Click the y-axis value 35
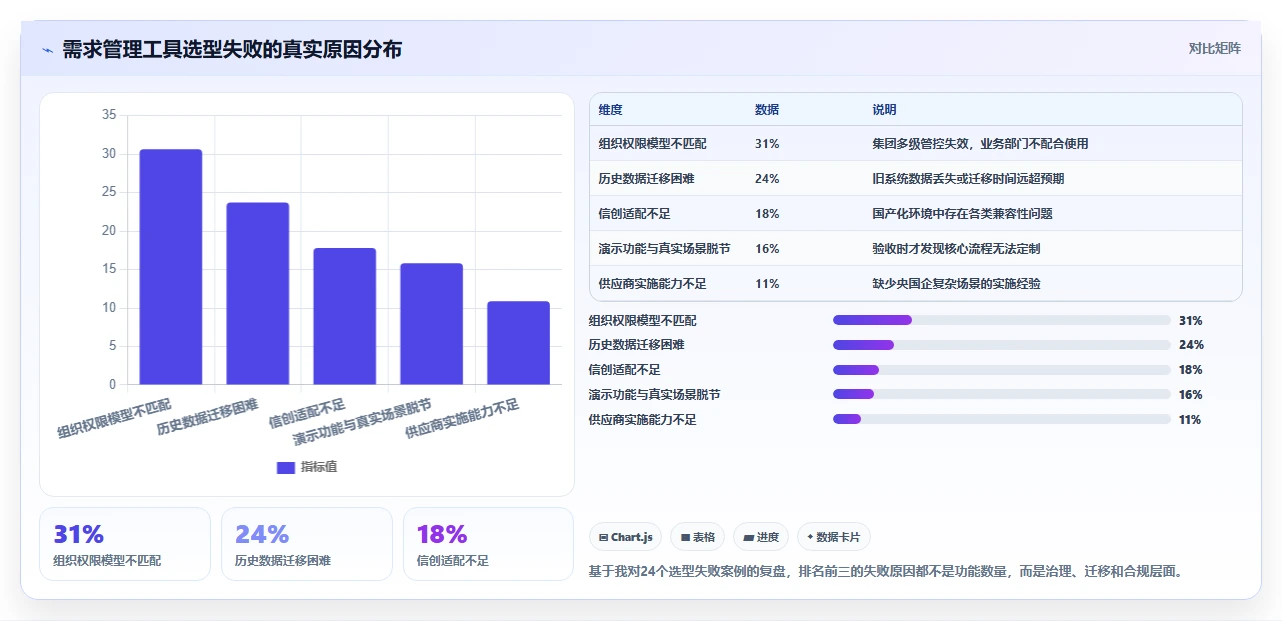Image resolution: width=1282 pixels, height=621 pixels. point(109,115)
